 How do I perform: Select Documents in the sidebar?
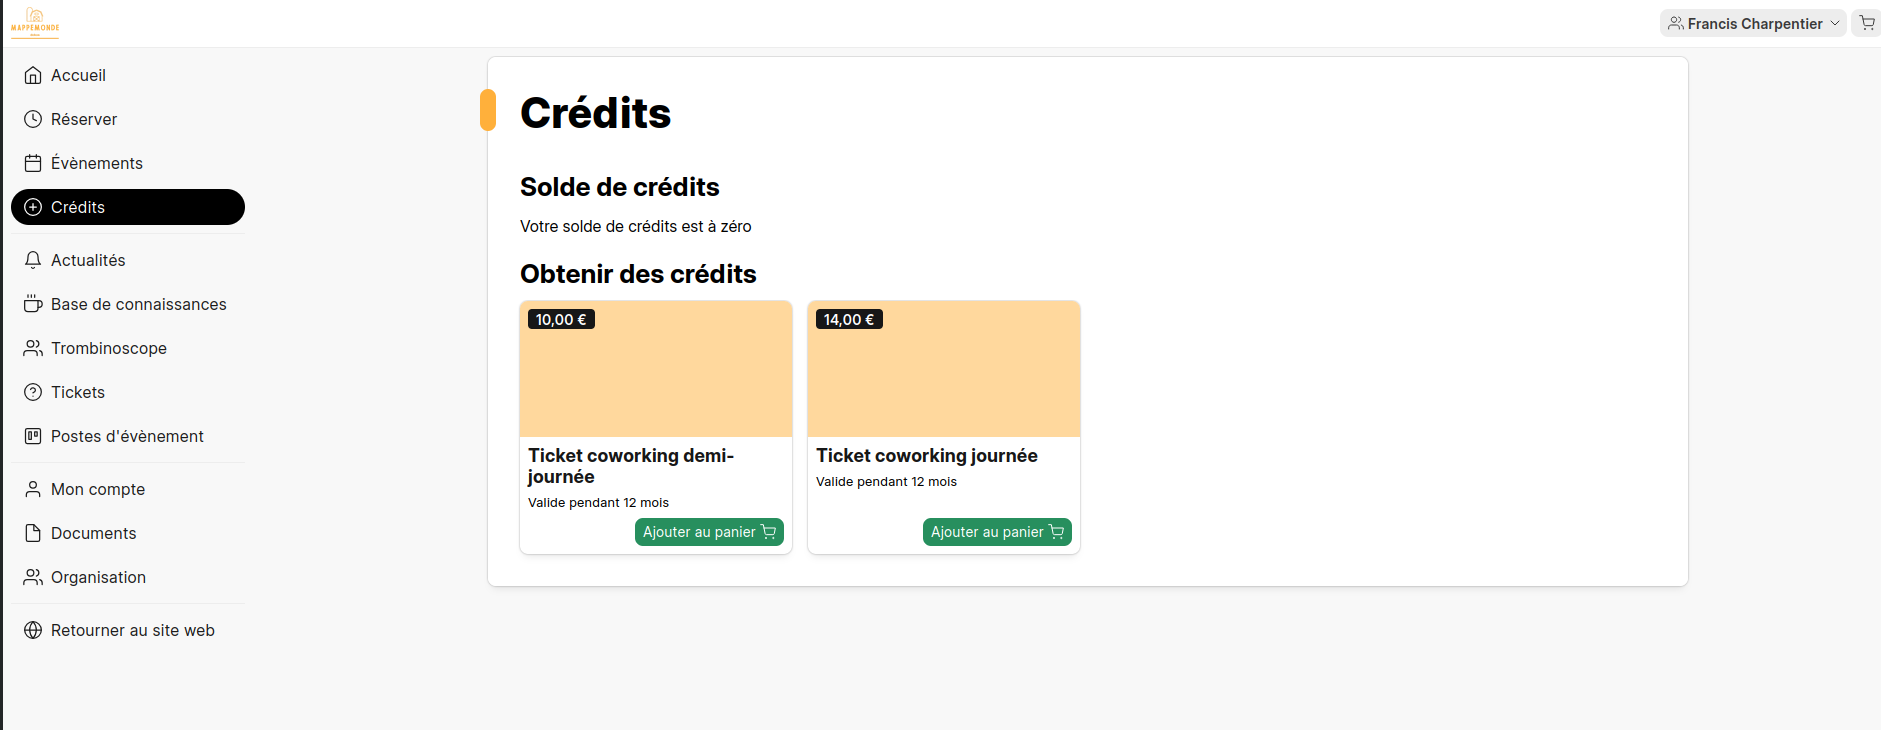pyautogui.click(x=93, y=533)
